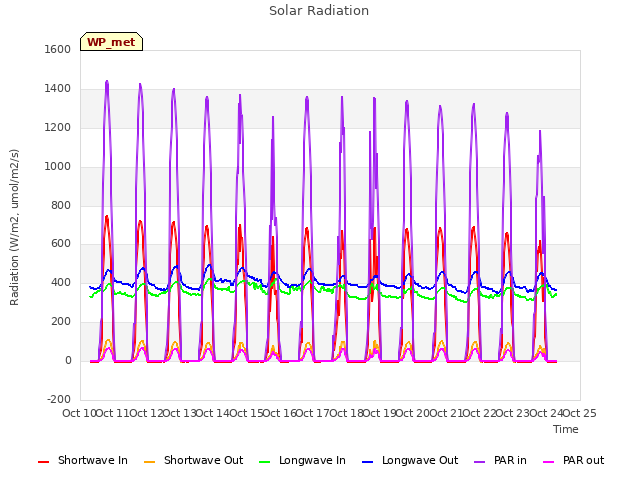Click the 200 y-axis tick label
The image size is (640, 480).
pyautogui.click(x=61, y=322)
